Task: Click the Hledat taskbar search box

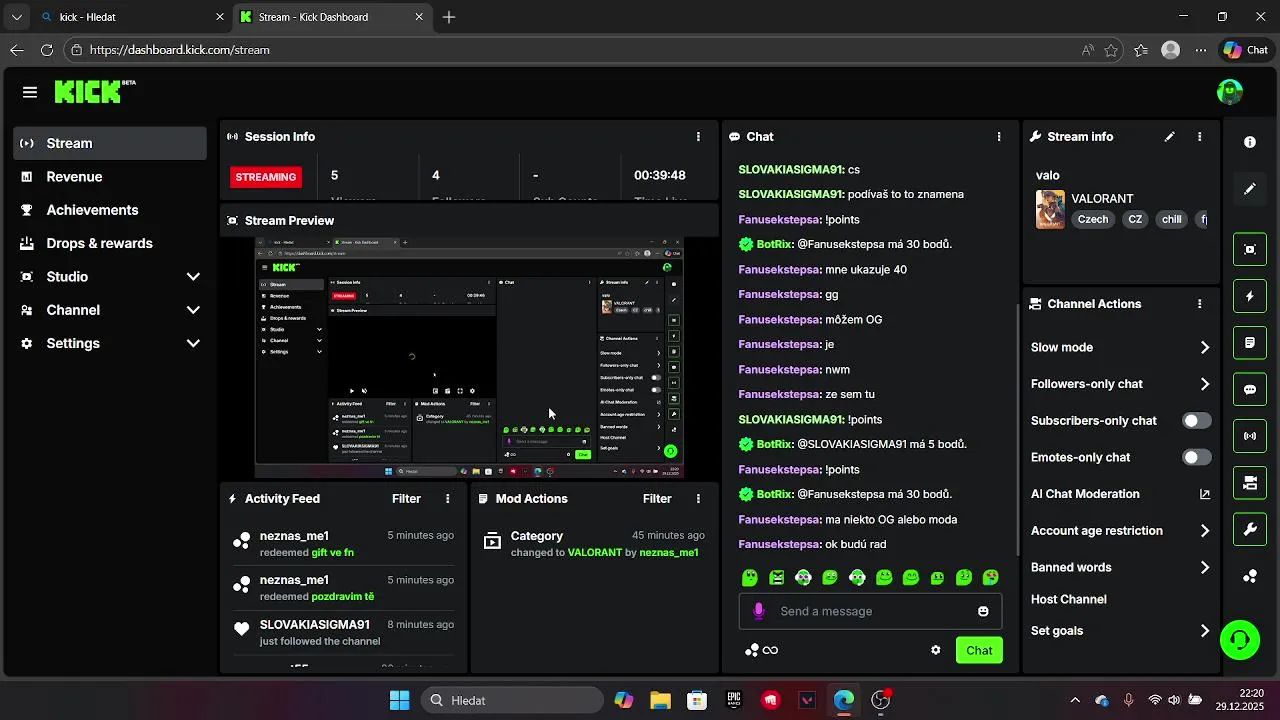Action: (510, 700)
